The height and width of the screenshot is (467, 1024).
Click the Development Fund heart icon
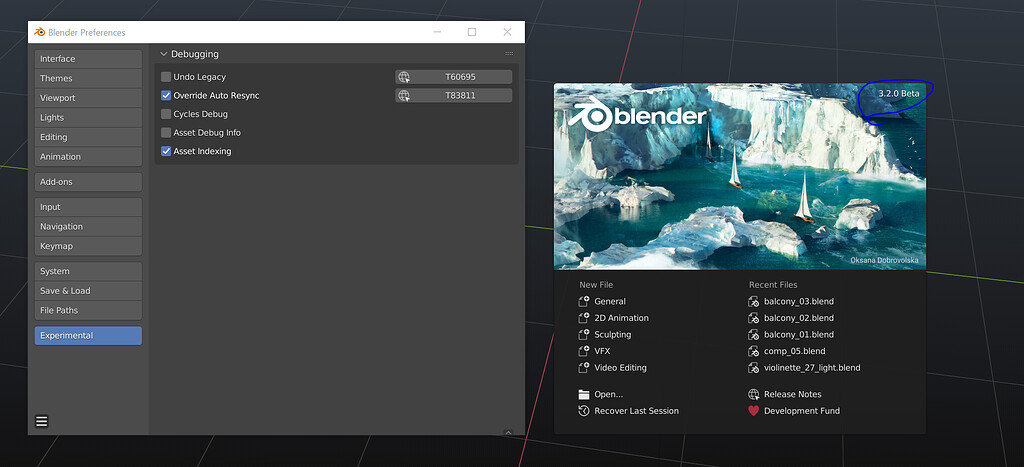click(754, 411)
